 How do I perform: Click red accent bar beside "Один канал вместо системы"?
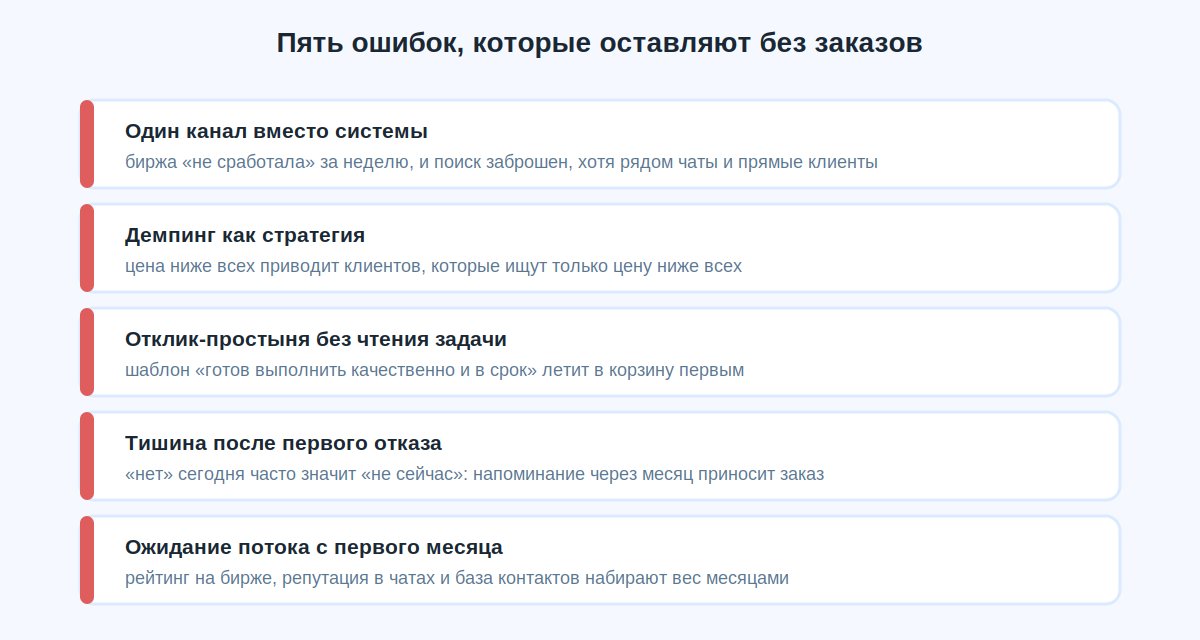[x=87, y=144]
